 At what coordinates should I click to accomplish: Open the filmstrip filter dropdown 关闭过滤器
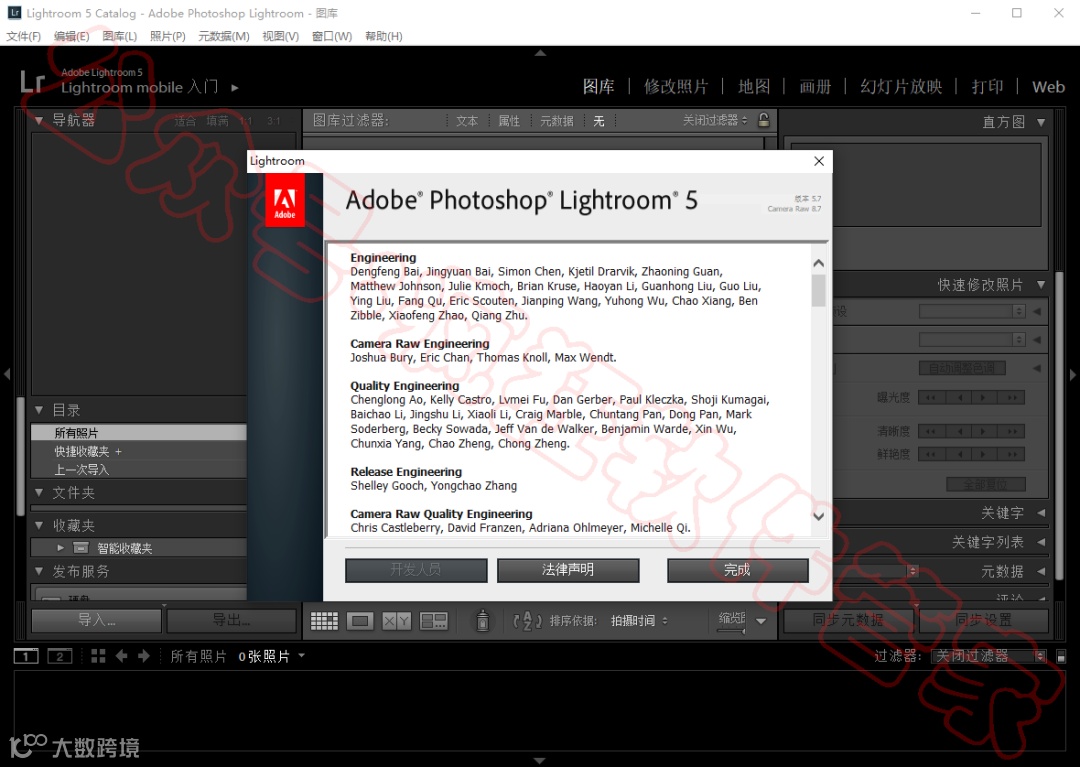988,656
